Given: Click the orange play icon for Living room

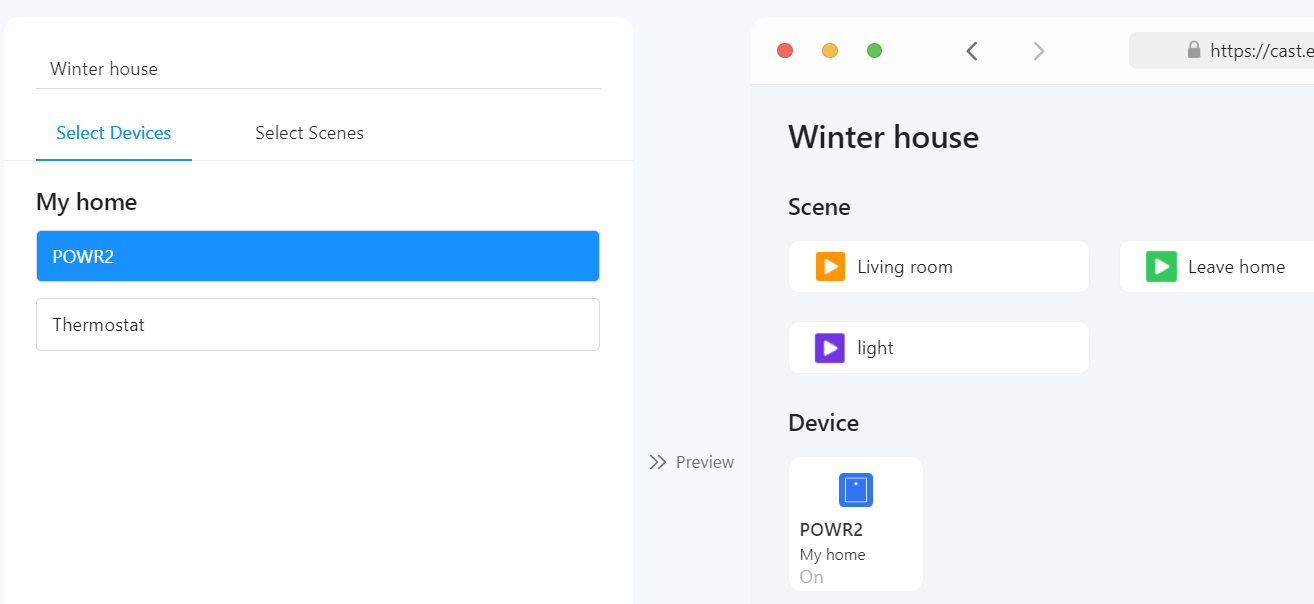Looking at the screenshot, I should 830,267.
